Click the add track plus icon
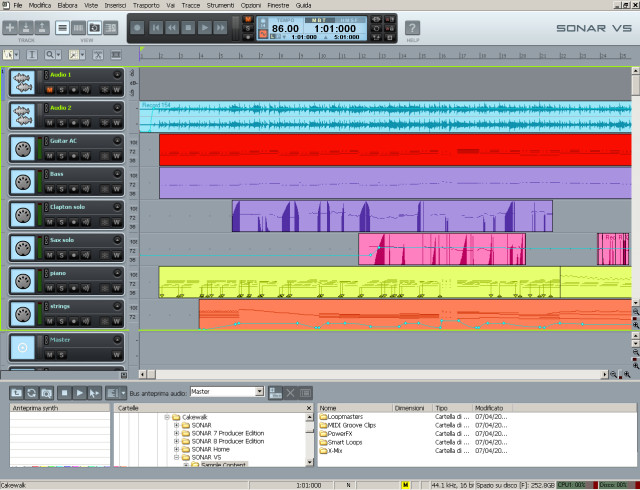The height and width of the screenshot is (490, 640). (10, 27)
